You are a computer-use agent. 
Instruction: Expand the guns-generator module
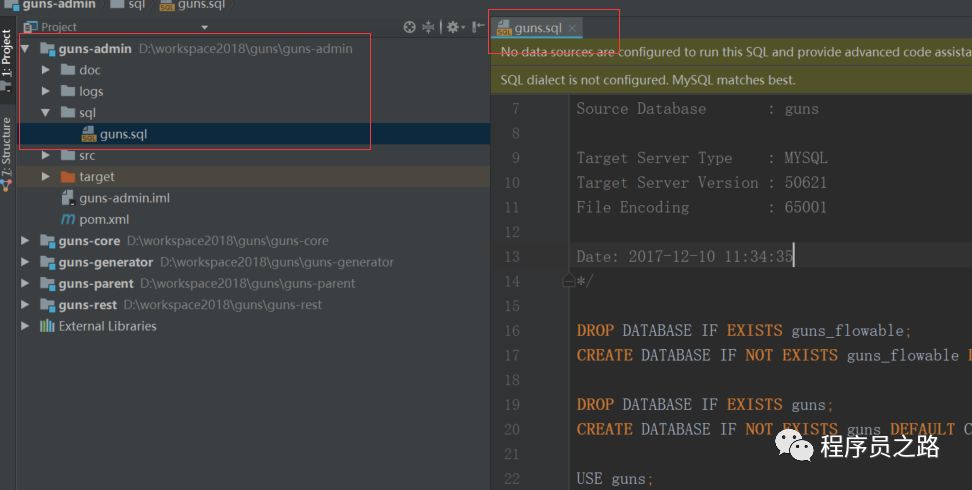tap(25, 262)
